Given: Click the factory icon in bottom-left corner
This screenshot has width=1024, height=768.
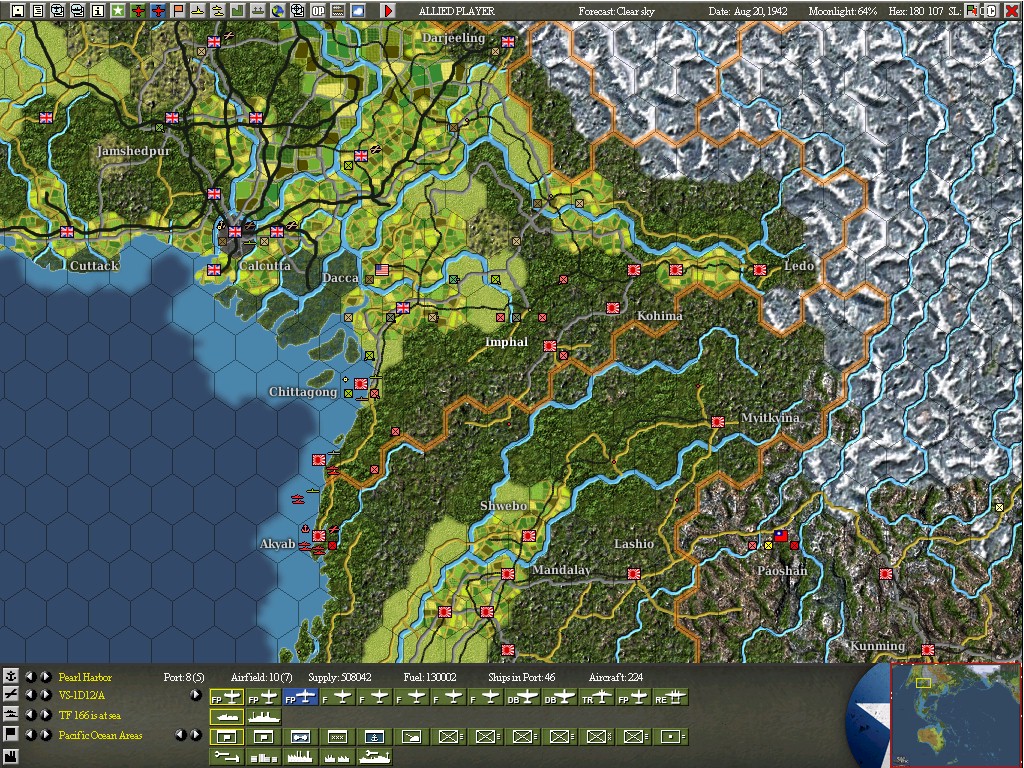Looking at the screenshot, I should (10, 758).
